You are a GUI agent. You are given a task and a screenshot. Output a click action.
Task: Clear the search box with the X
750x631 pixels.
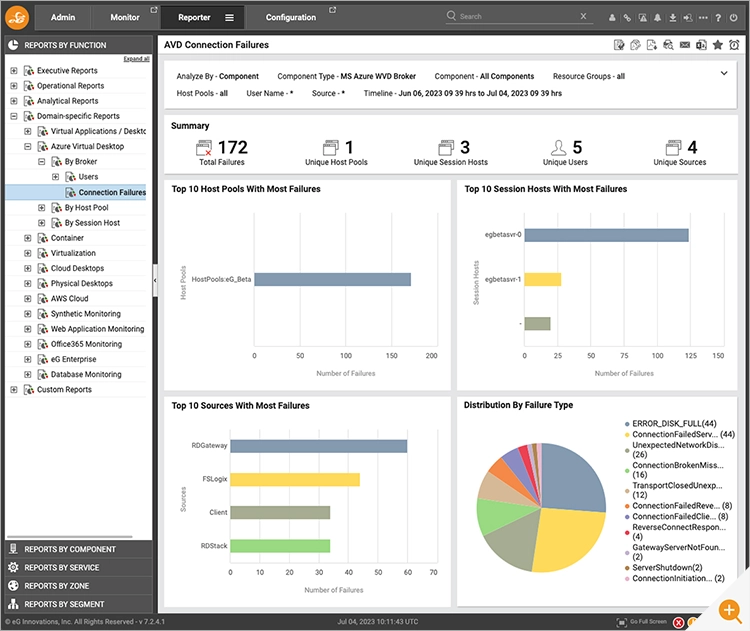pyautogui.click(x=583, y=16)
